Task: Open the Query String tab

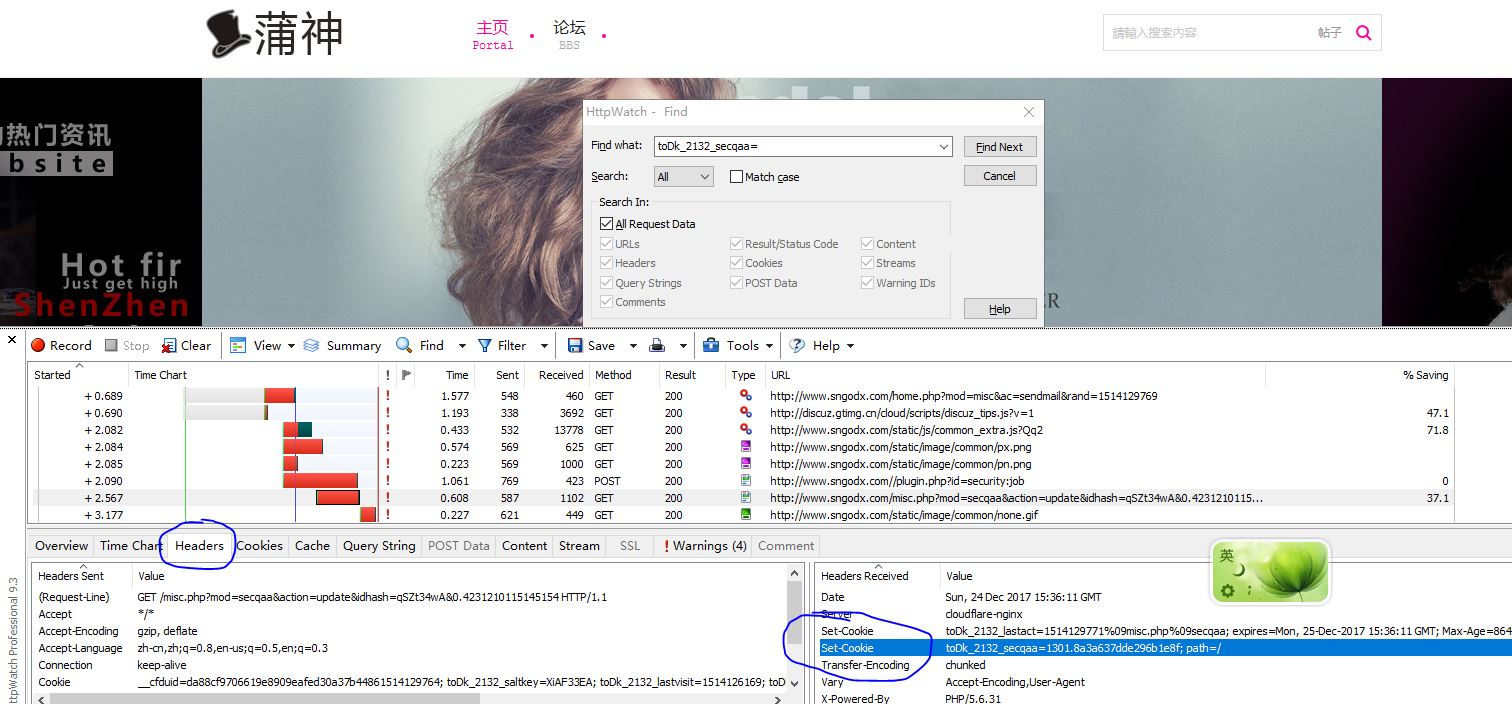Action: click(x=378, y=546)
